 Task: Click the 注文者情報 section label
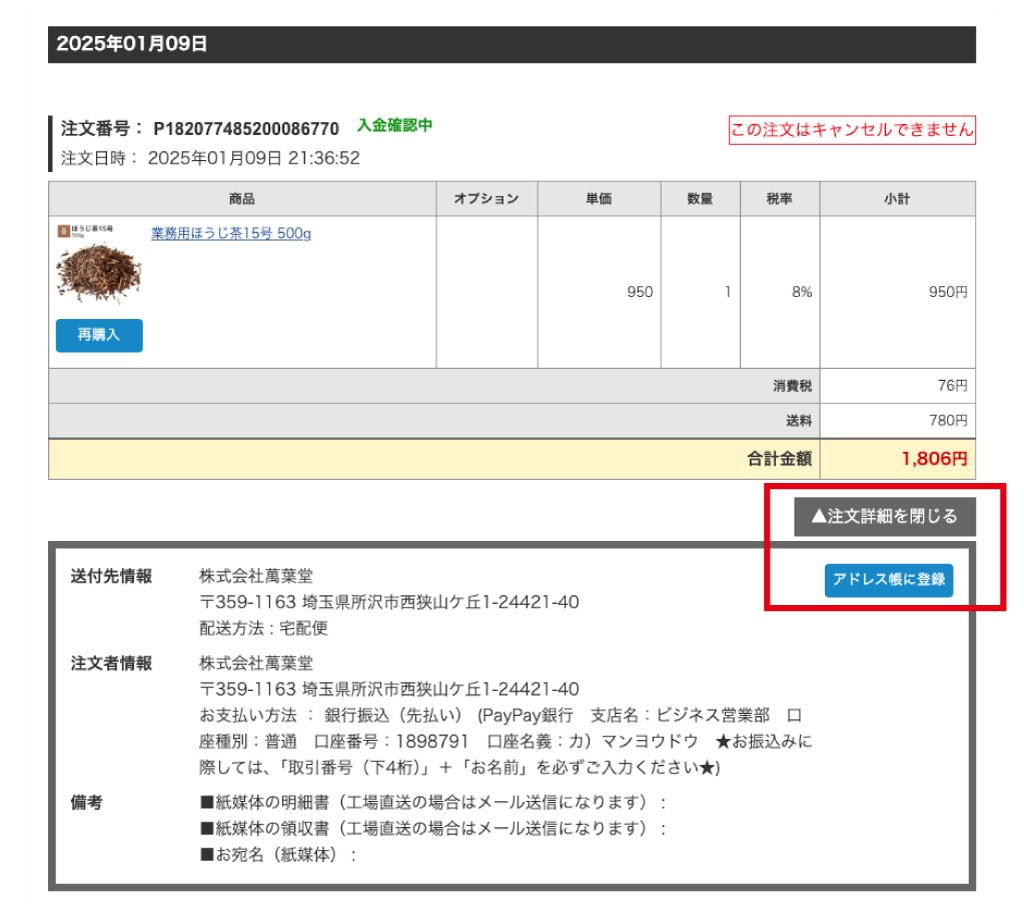[112, 663]
